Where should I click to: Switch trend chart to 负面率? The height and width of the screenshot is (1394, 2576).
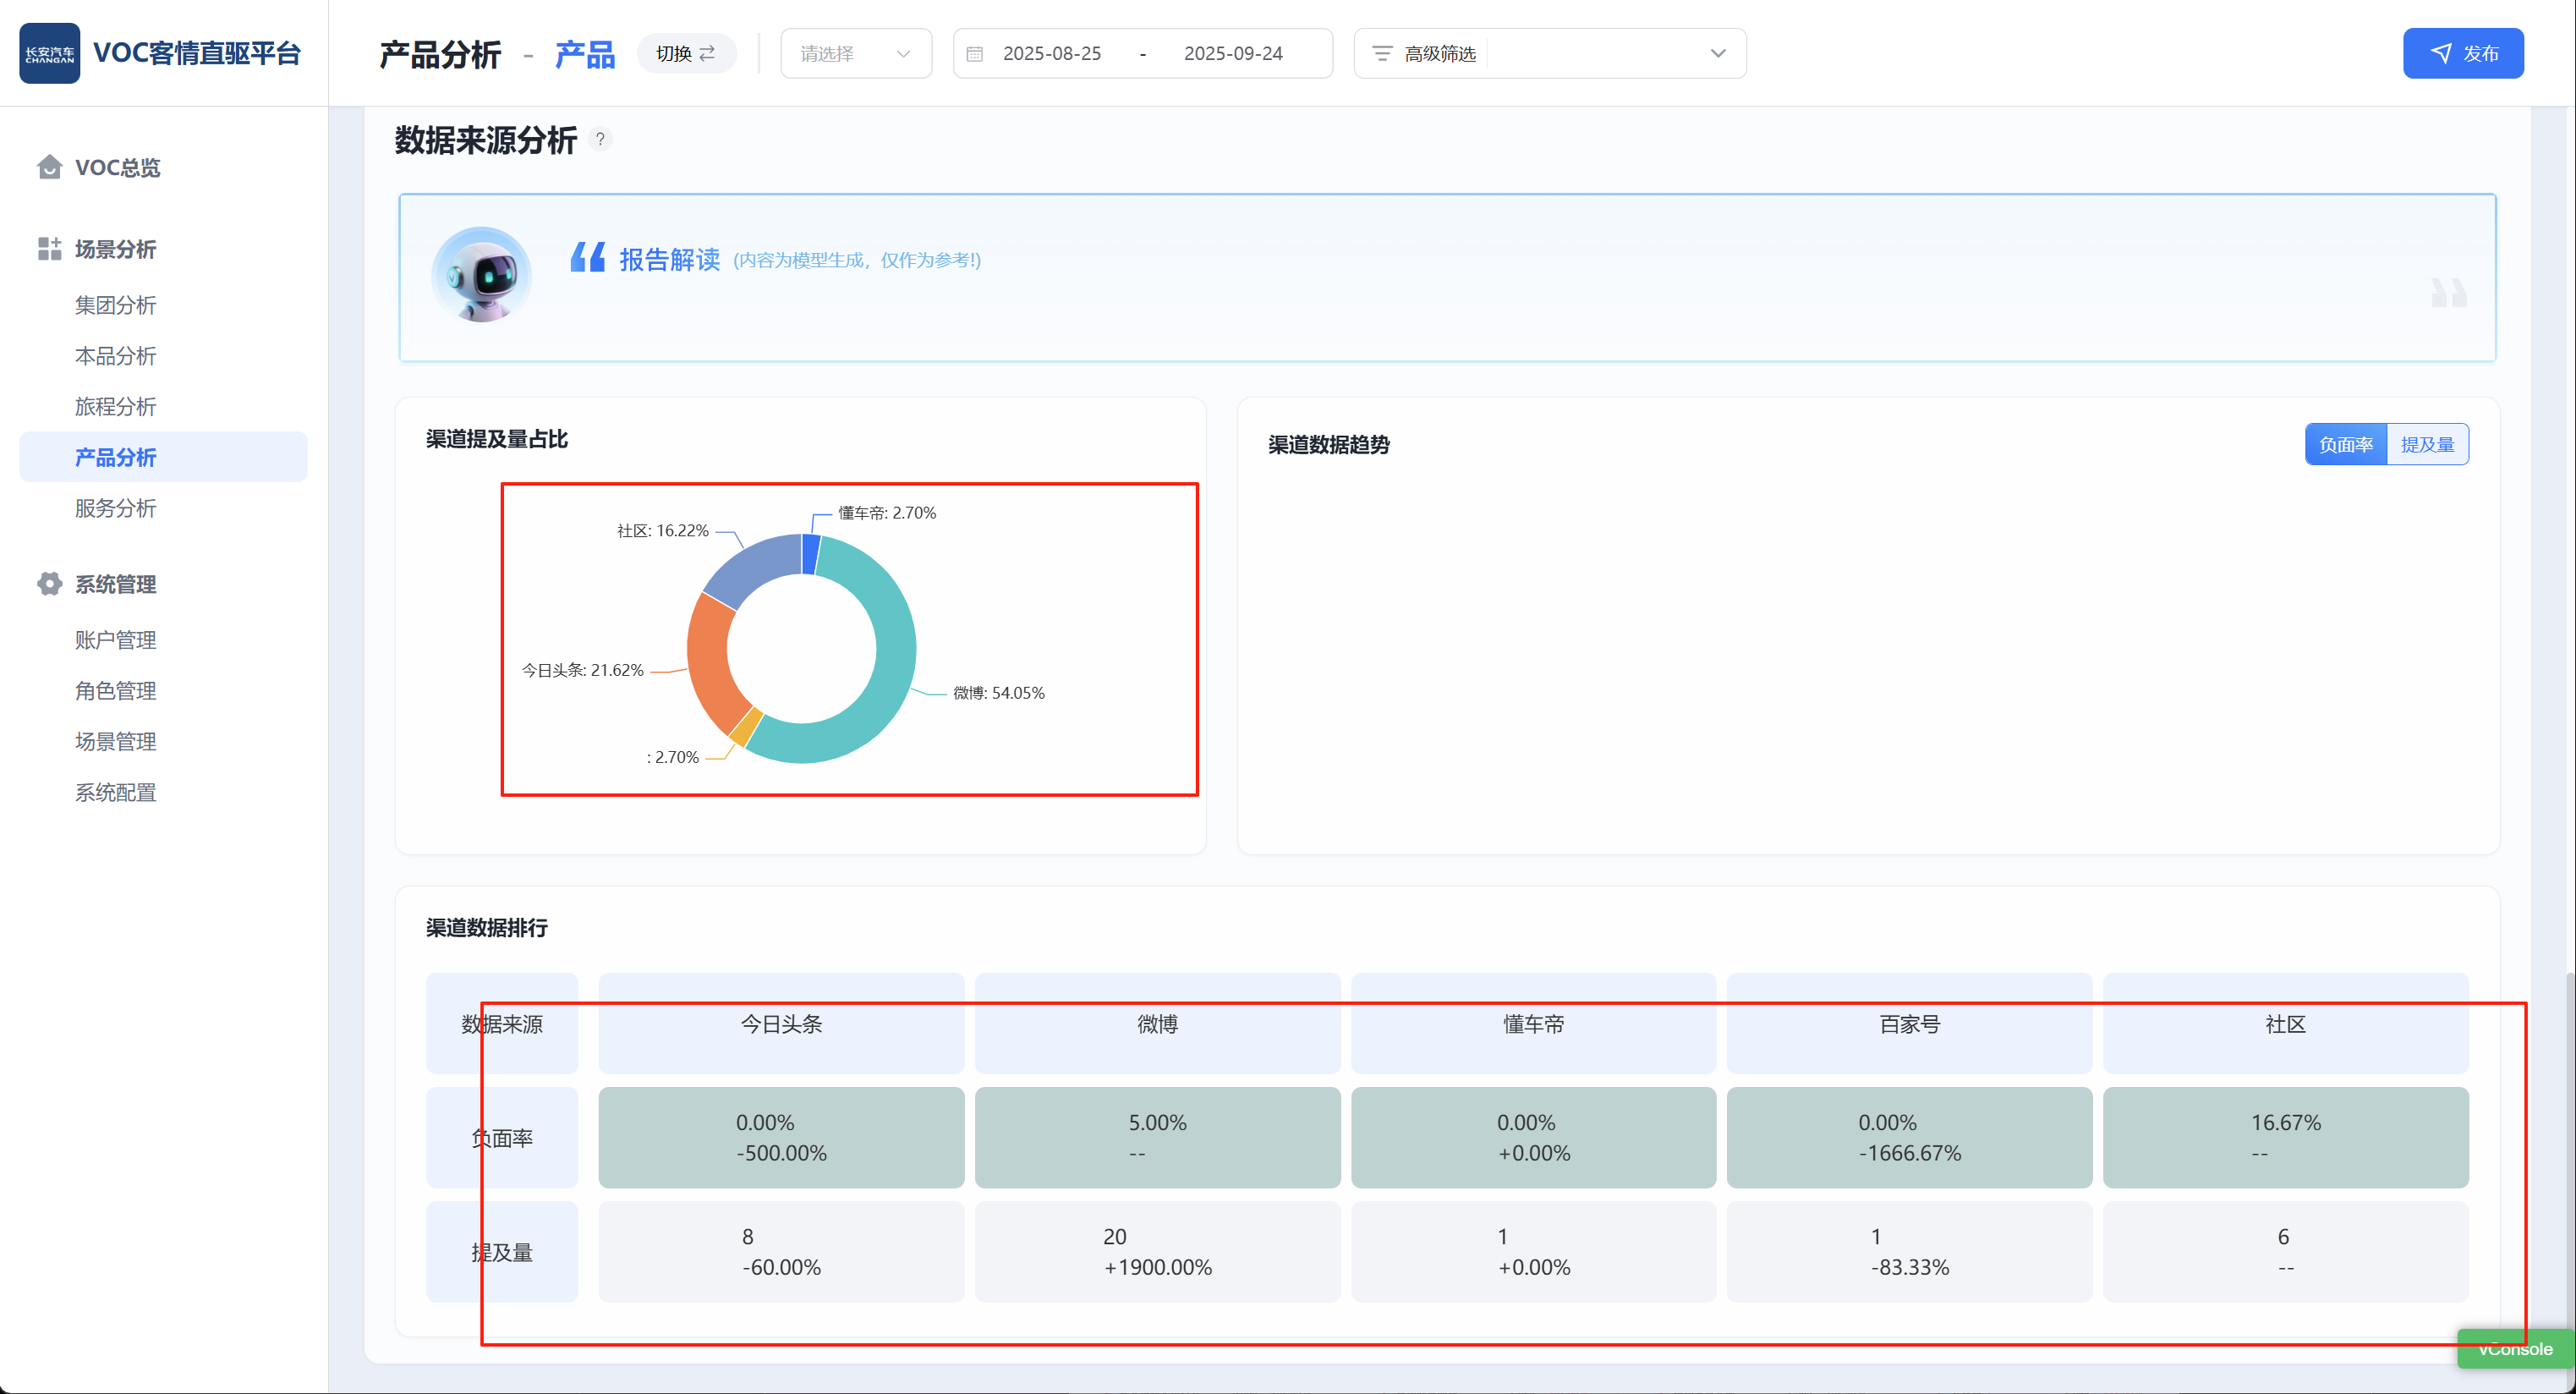(x=2345, y=445)
